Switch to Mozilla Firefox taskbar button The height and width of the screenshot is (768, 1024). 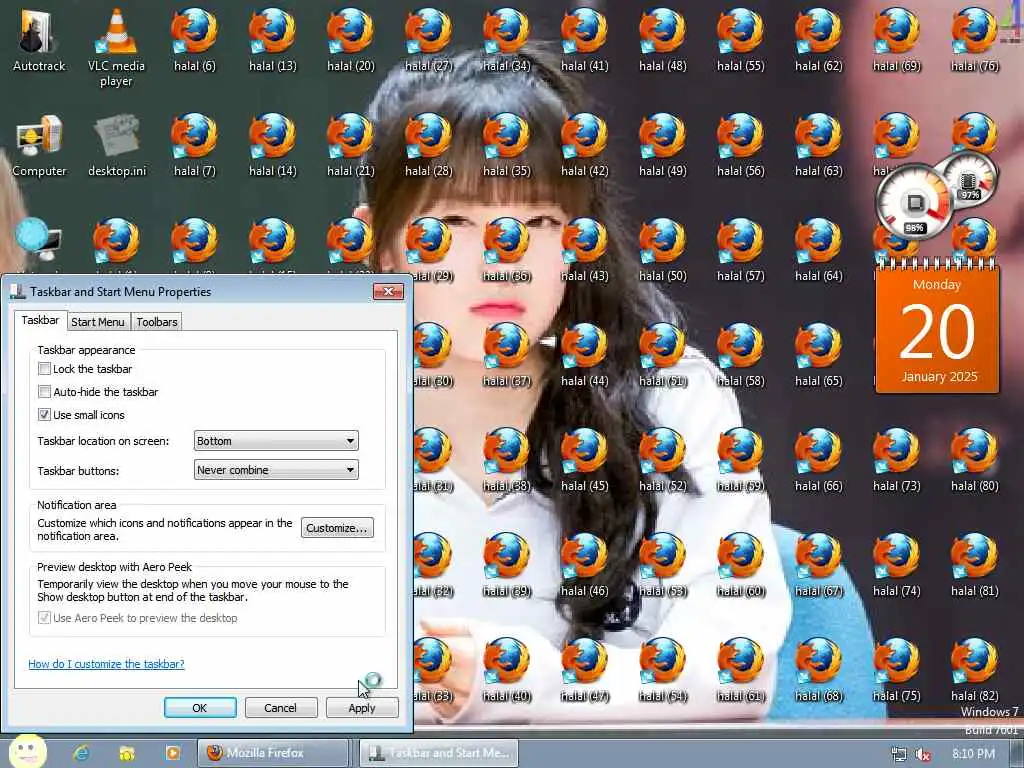point(273,753)
